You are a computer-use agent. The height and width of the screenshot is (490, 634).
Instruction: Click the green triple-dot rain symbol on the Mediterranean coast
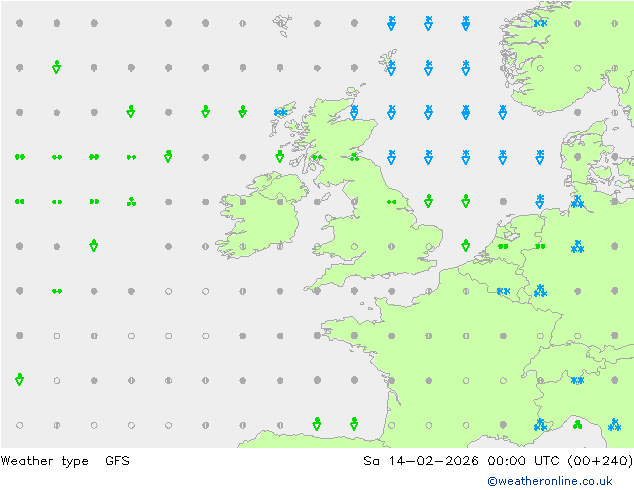click(577, 424)
